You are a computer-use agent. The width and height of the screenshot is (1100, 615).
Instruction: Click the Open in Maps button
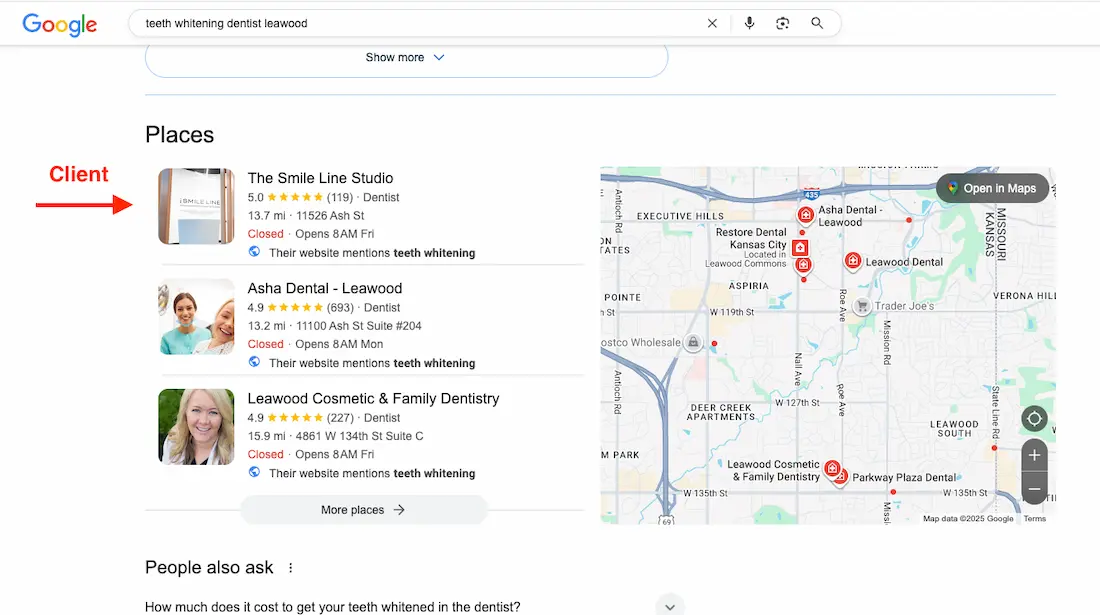point(992,188)
